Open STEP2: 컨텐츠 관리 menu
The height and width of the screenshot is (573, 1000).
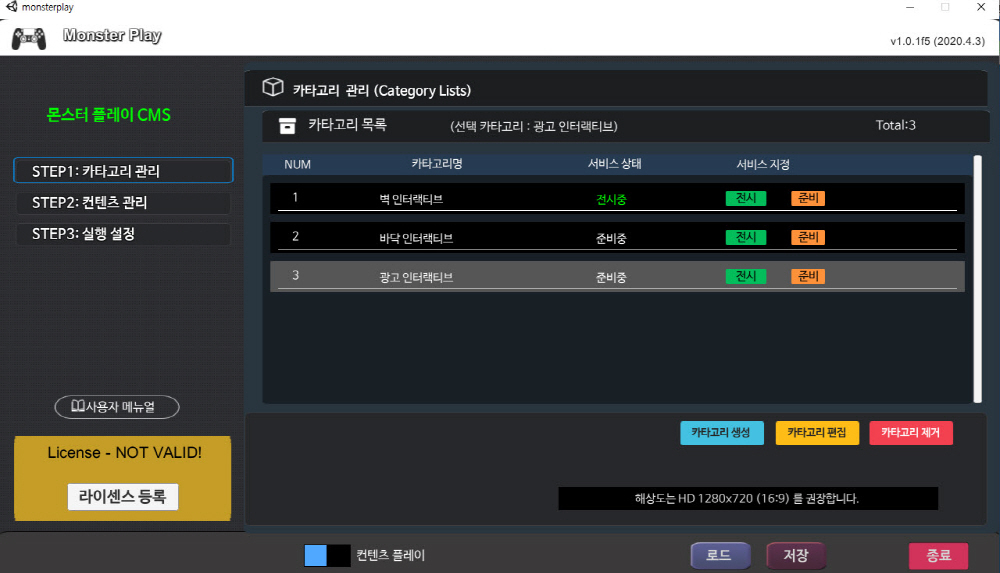123,202
